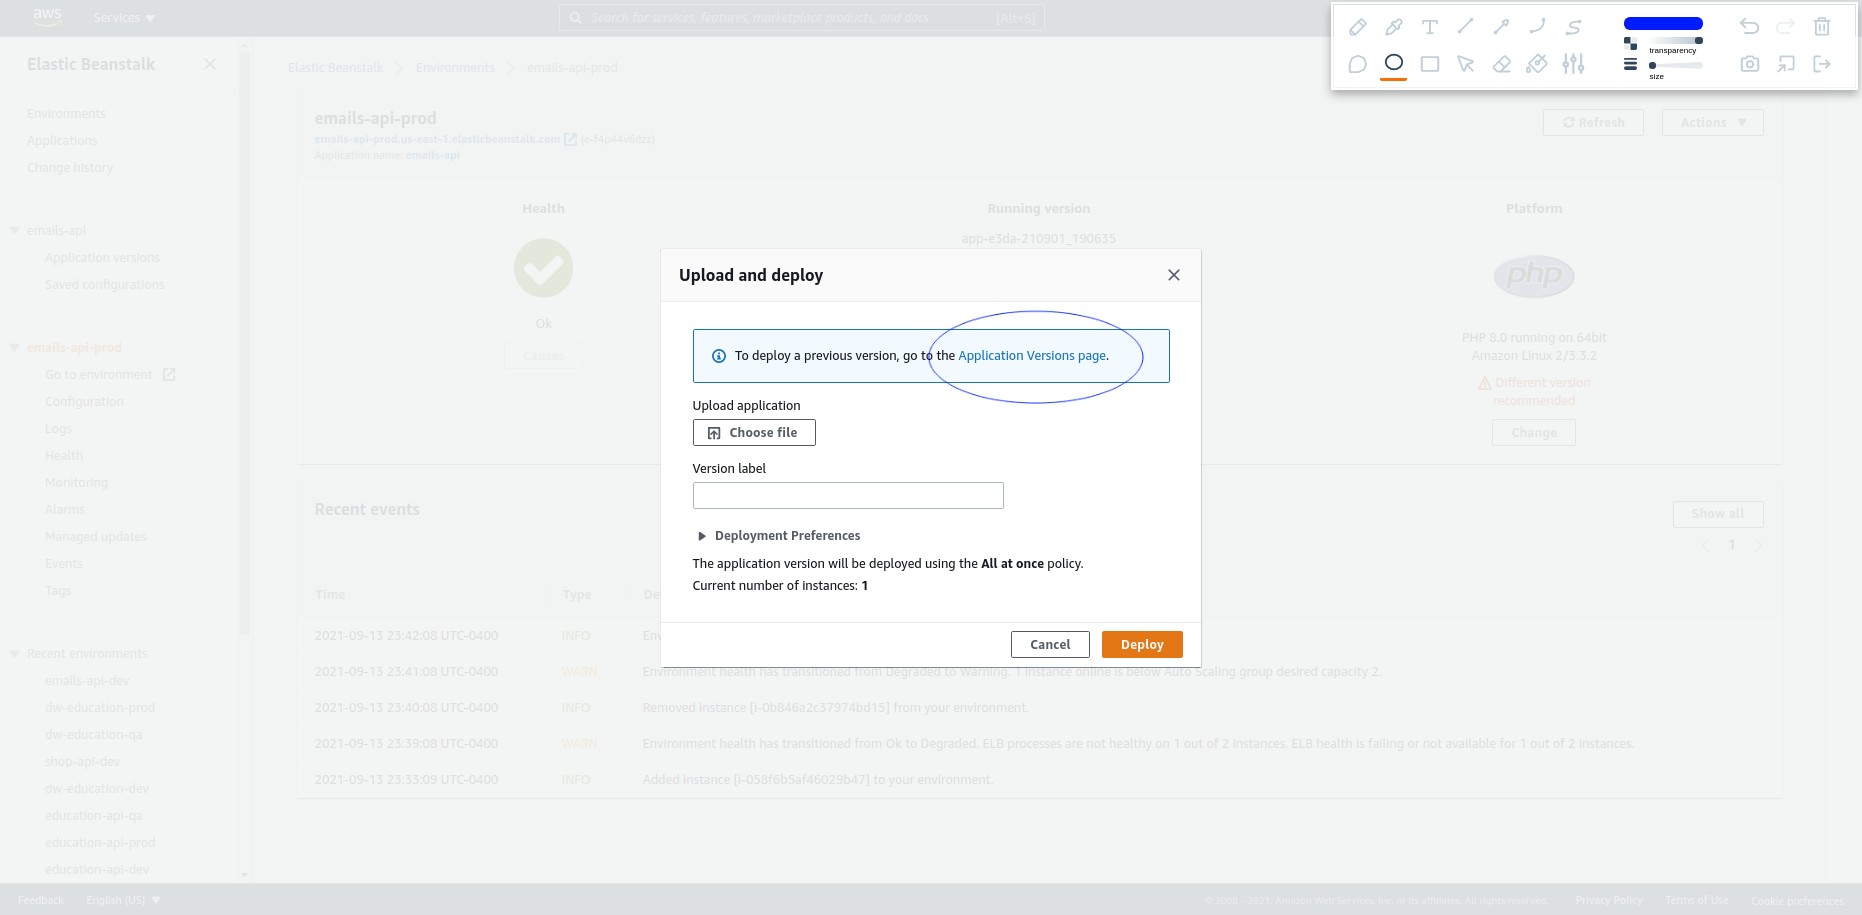Viewport: 1862px width, 915px height.
Task: Open Applications in the sidebar
Action: (62, 141)
